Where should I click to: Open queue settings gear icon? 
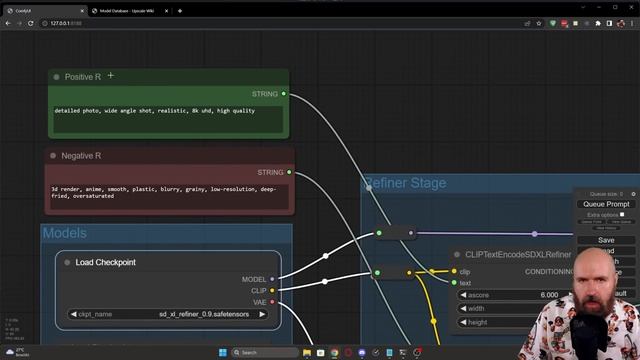[633, 194]
